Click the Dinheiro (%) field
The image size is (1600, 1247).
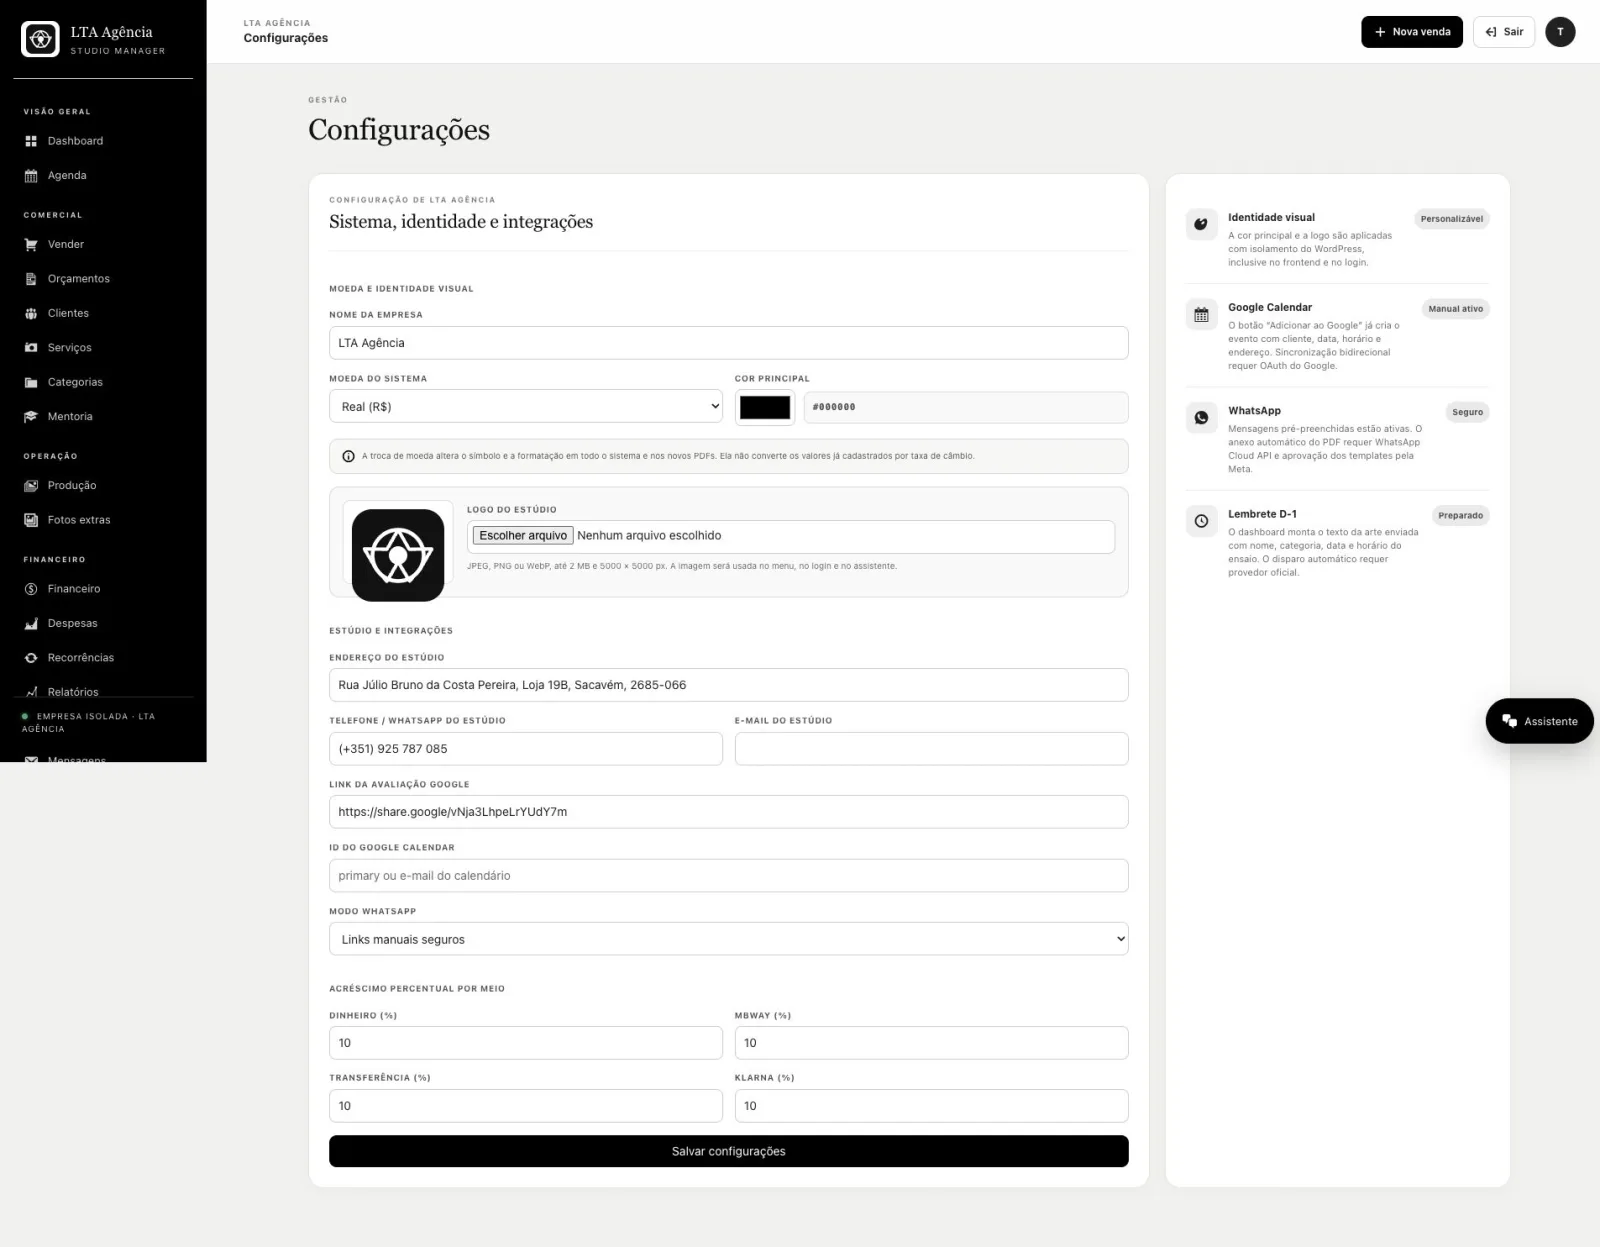click(x=526, y=1043)
